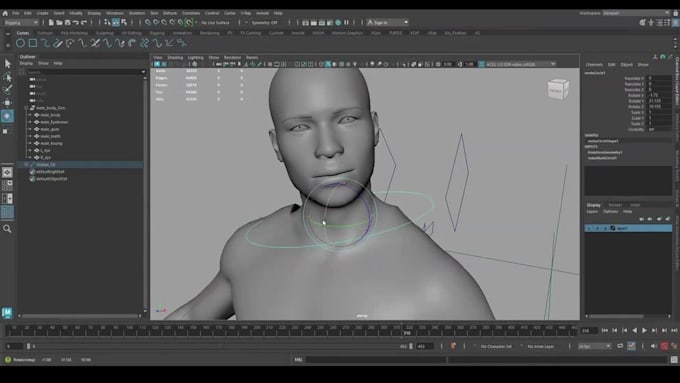Open the No Anim Layer dropdown
Viewport: 680px width, 383px height.
541,346
